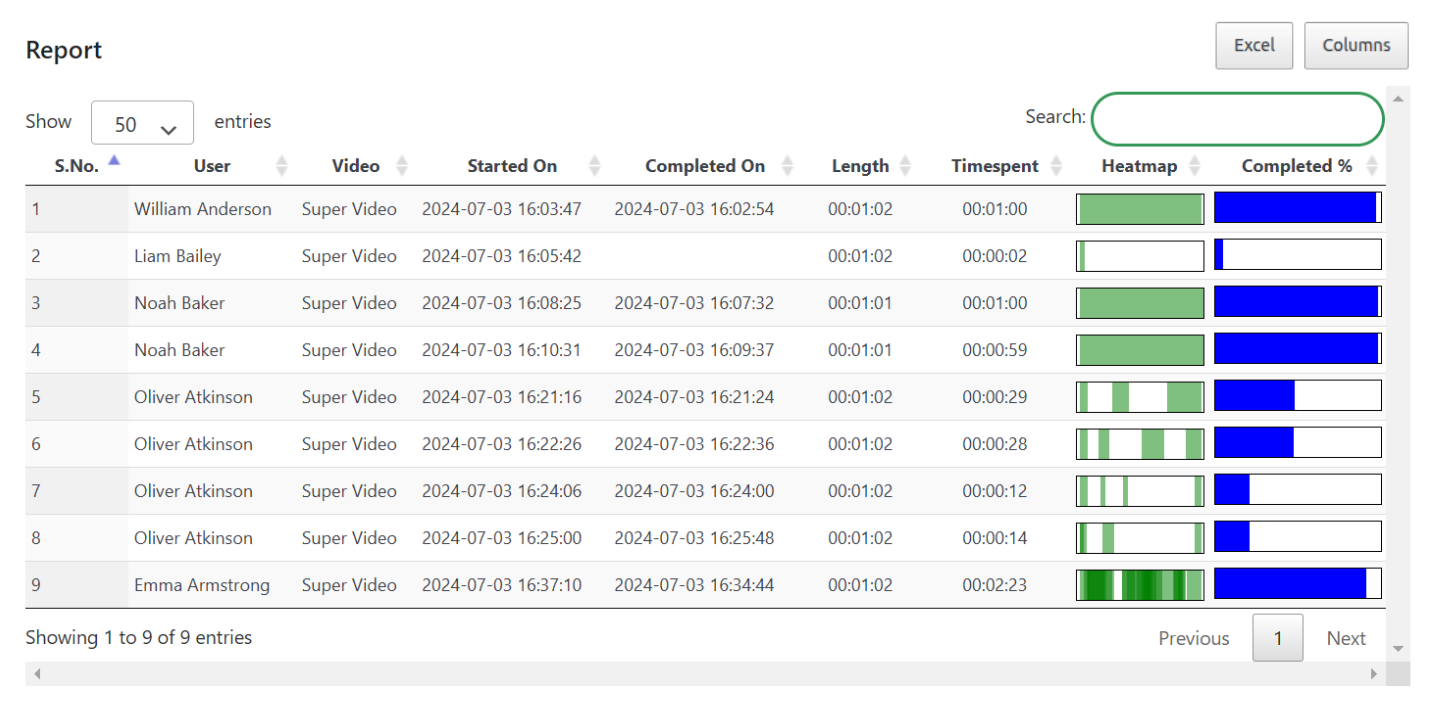Click the timespent value 00:00:59
The image size is (1436, 708).
point(995,350)
